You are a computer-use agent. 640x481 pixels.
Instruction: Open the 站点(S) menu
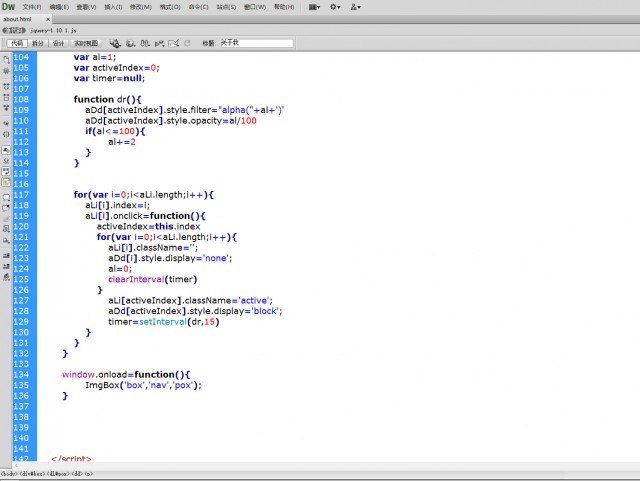[x=226, y=7]
